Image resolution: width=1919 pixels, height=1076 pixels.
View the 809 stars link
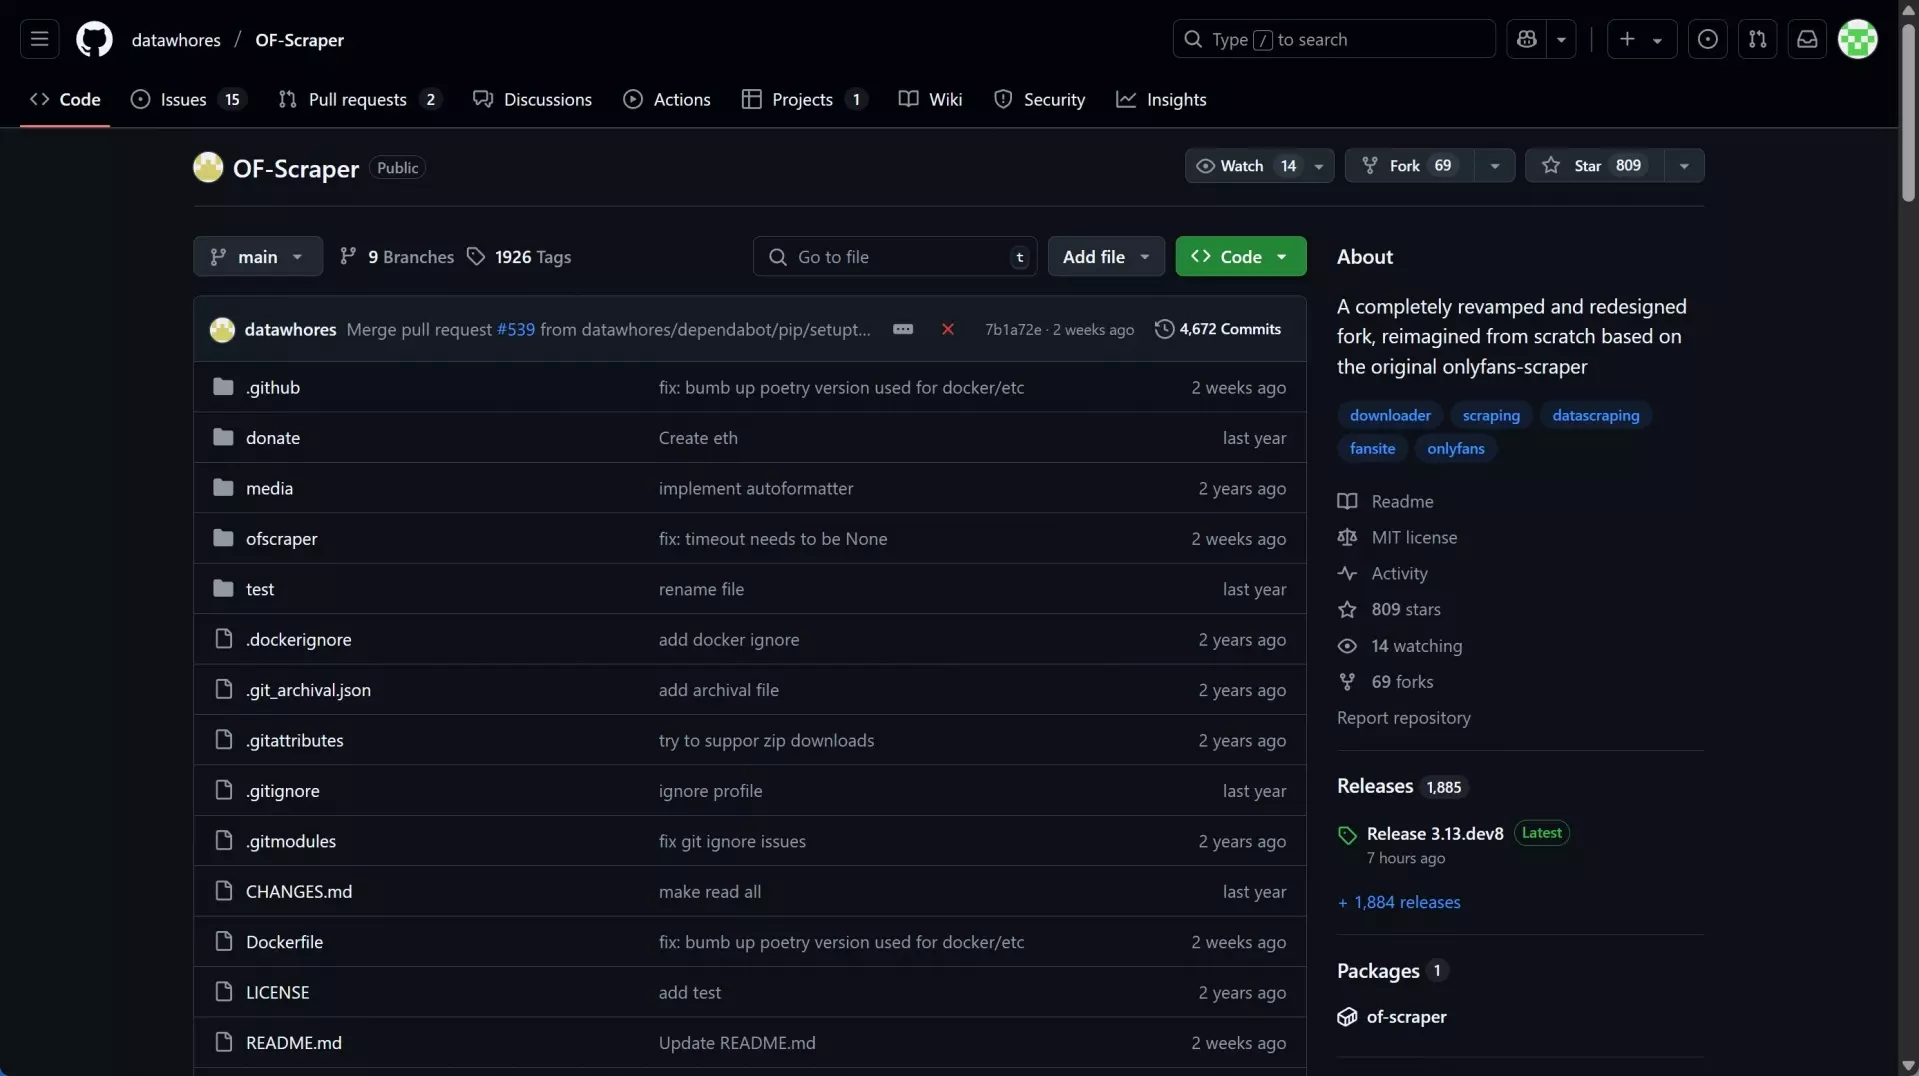click(x=1405, y=609)
